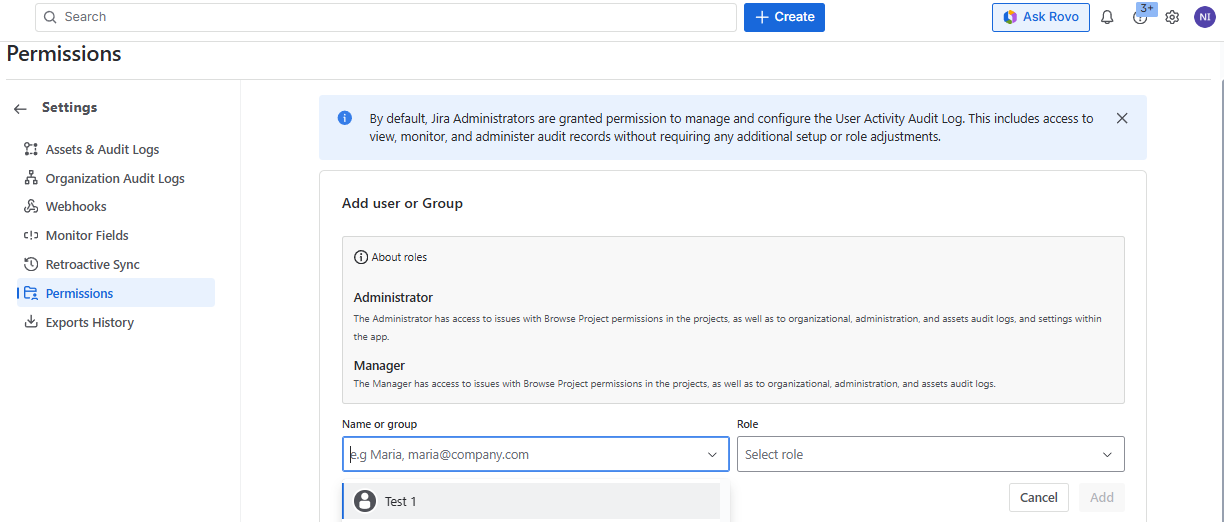Click the Administrator role heading
Viewport: 1224px width, 522px height.
click(x=393, y=298)
